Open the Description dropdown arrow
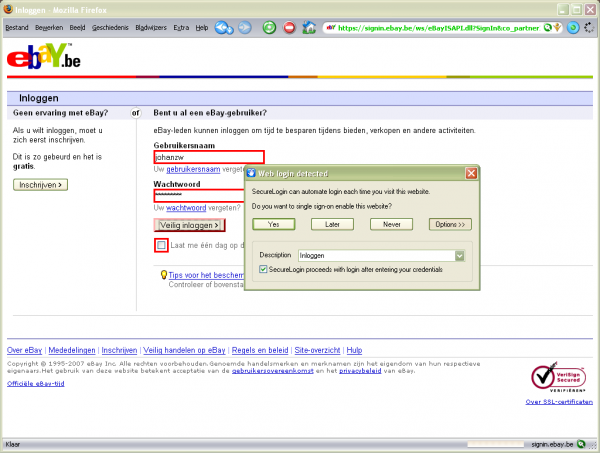Image resolution: width=600 pixels, height=453 pixels. [460, 255]
